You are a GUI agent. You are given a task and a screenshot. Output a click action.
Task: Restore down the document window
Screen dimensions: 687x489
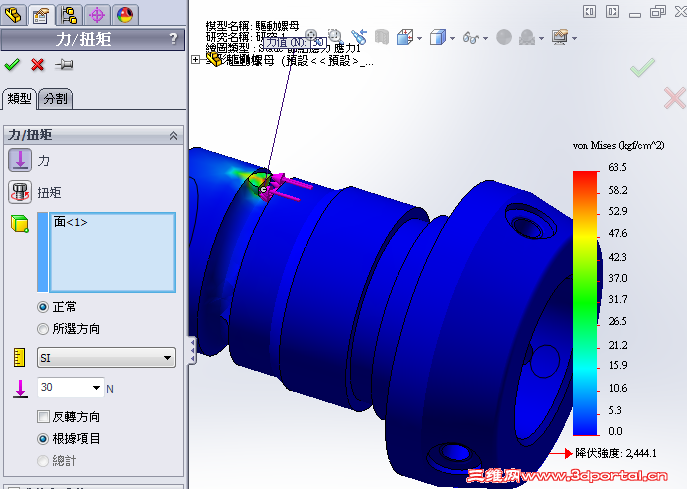[658, 11]
